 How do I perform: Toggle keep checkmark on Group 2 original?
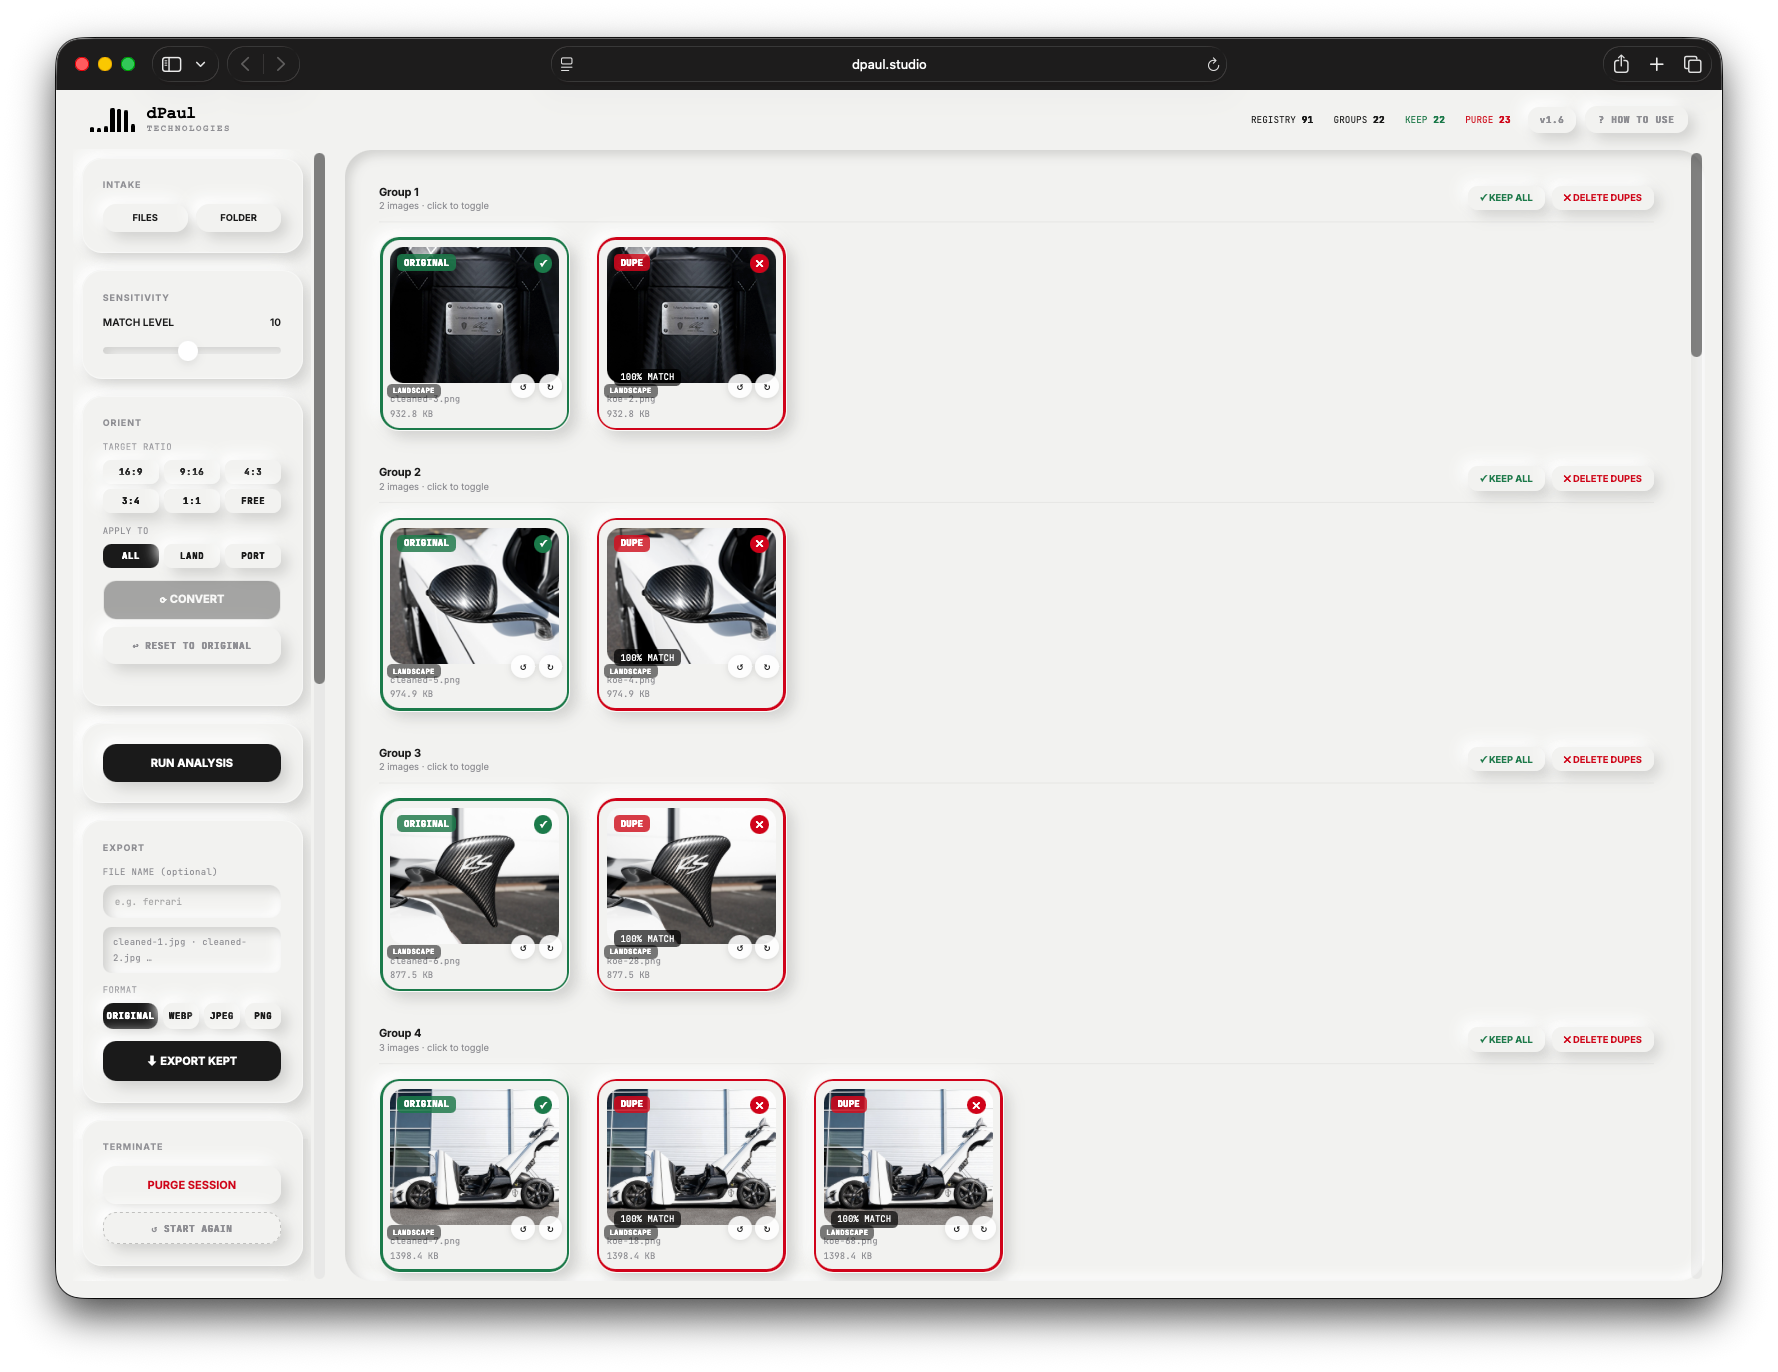click(x=543, y=544)
